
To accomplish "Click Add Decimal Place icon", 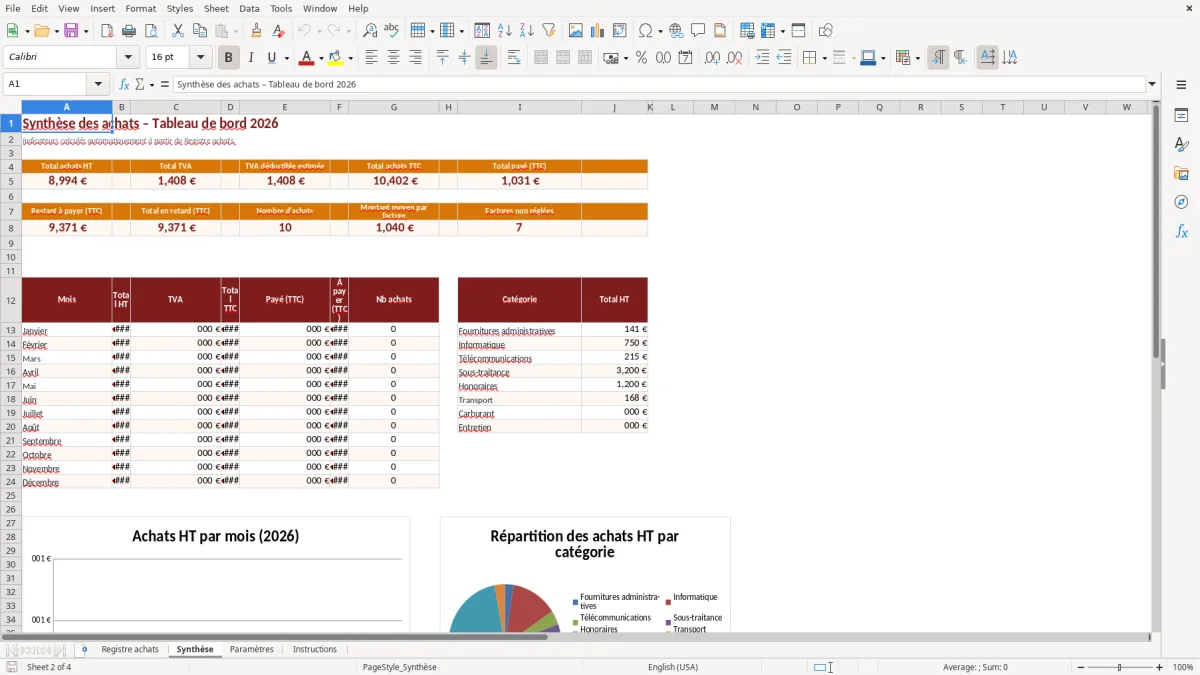I will point(712,58).
